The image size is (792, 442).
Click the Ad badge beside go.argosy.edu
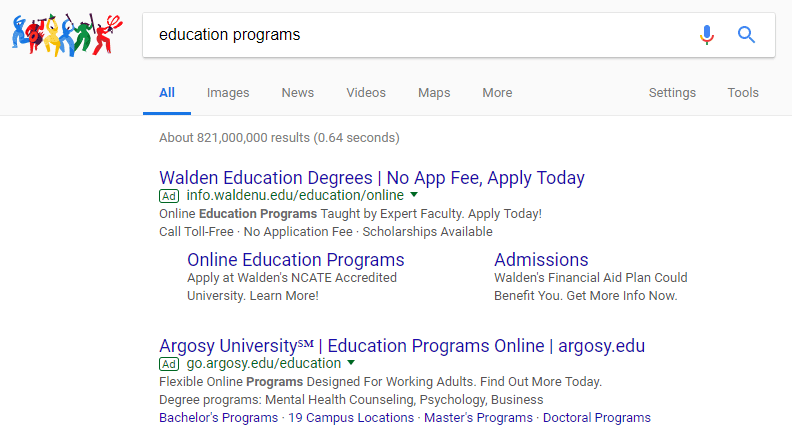[169, 364]
